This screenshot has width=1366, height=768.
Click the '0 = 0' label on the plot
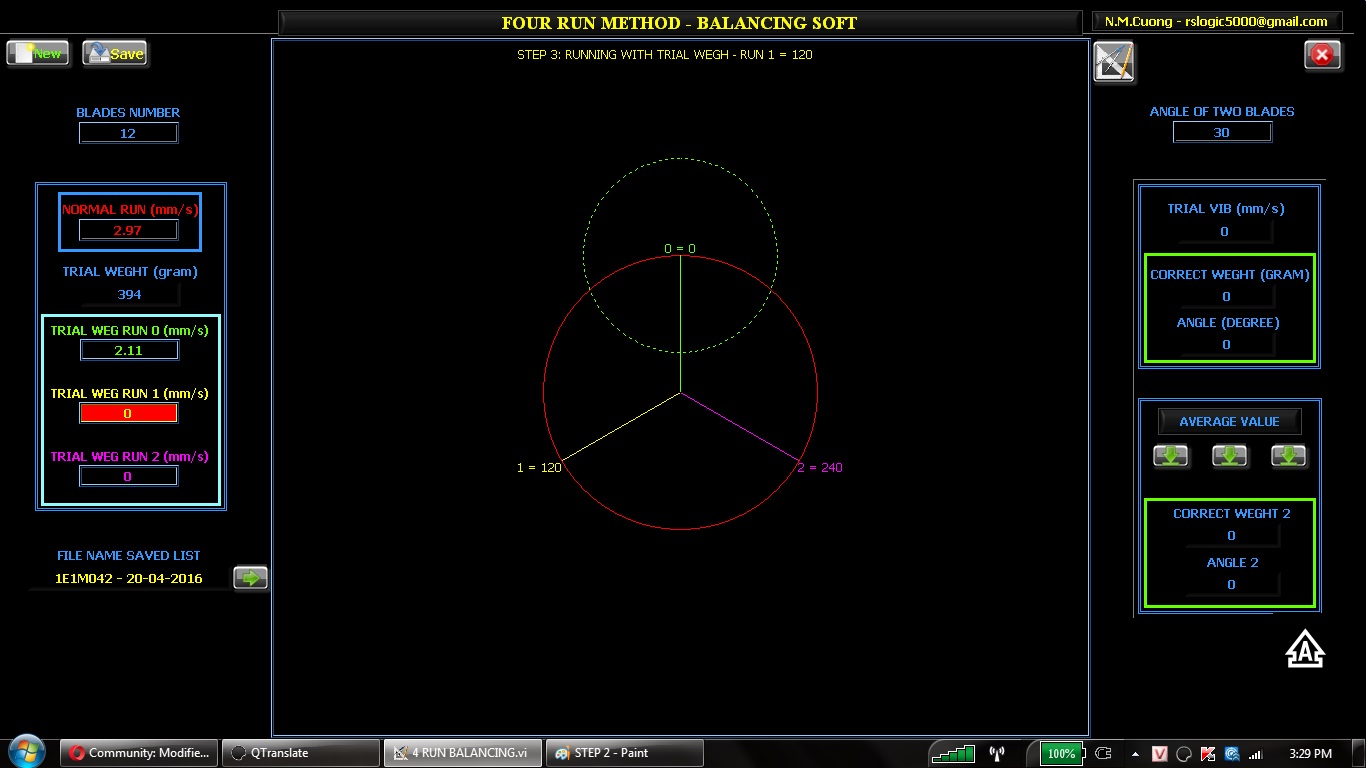(x=680, y=248)
